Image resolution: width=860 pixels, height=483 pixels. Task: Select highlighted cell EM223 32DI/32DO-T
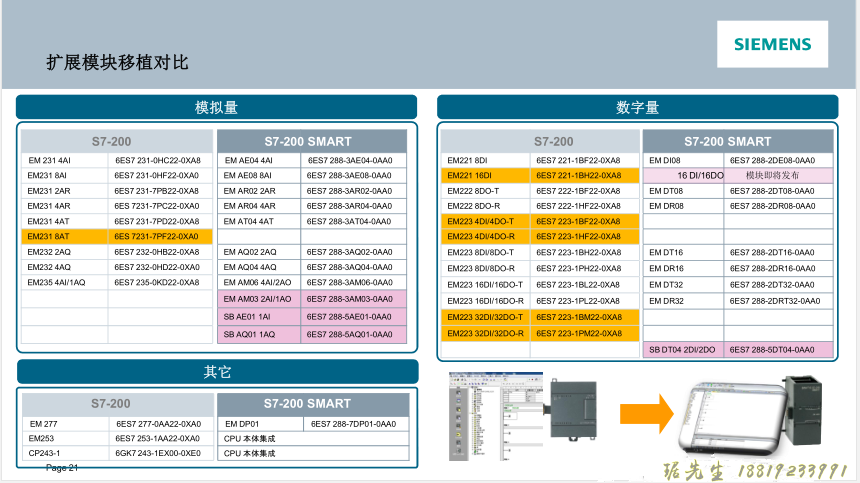[x=485, y=317]
